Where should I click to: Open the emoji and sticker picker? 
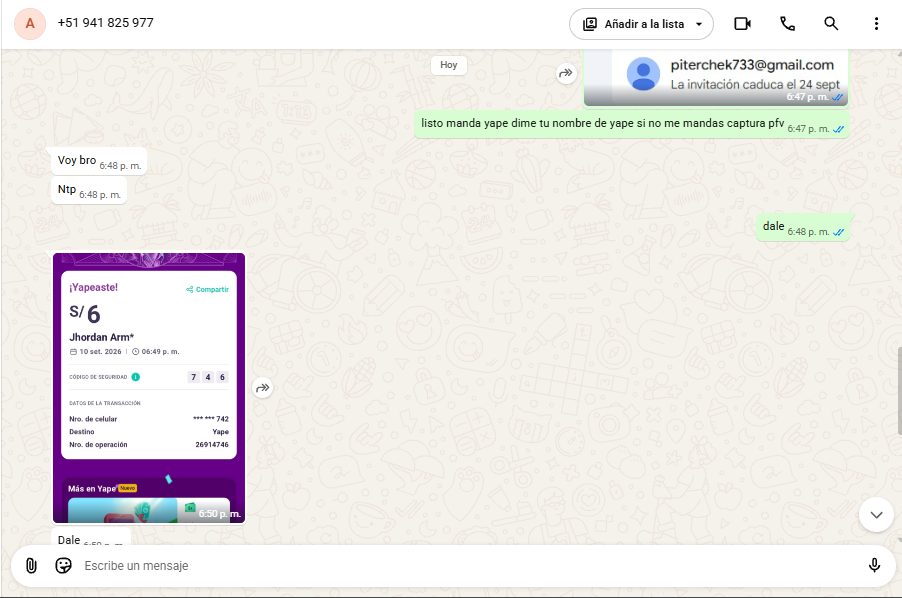click(63, 566)
